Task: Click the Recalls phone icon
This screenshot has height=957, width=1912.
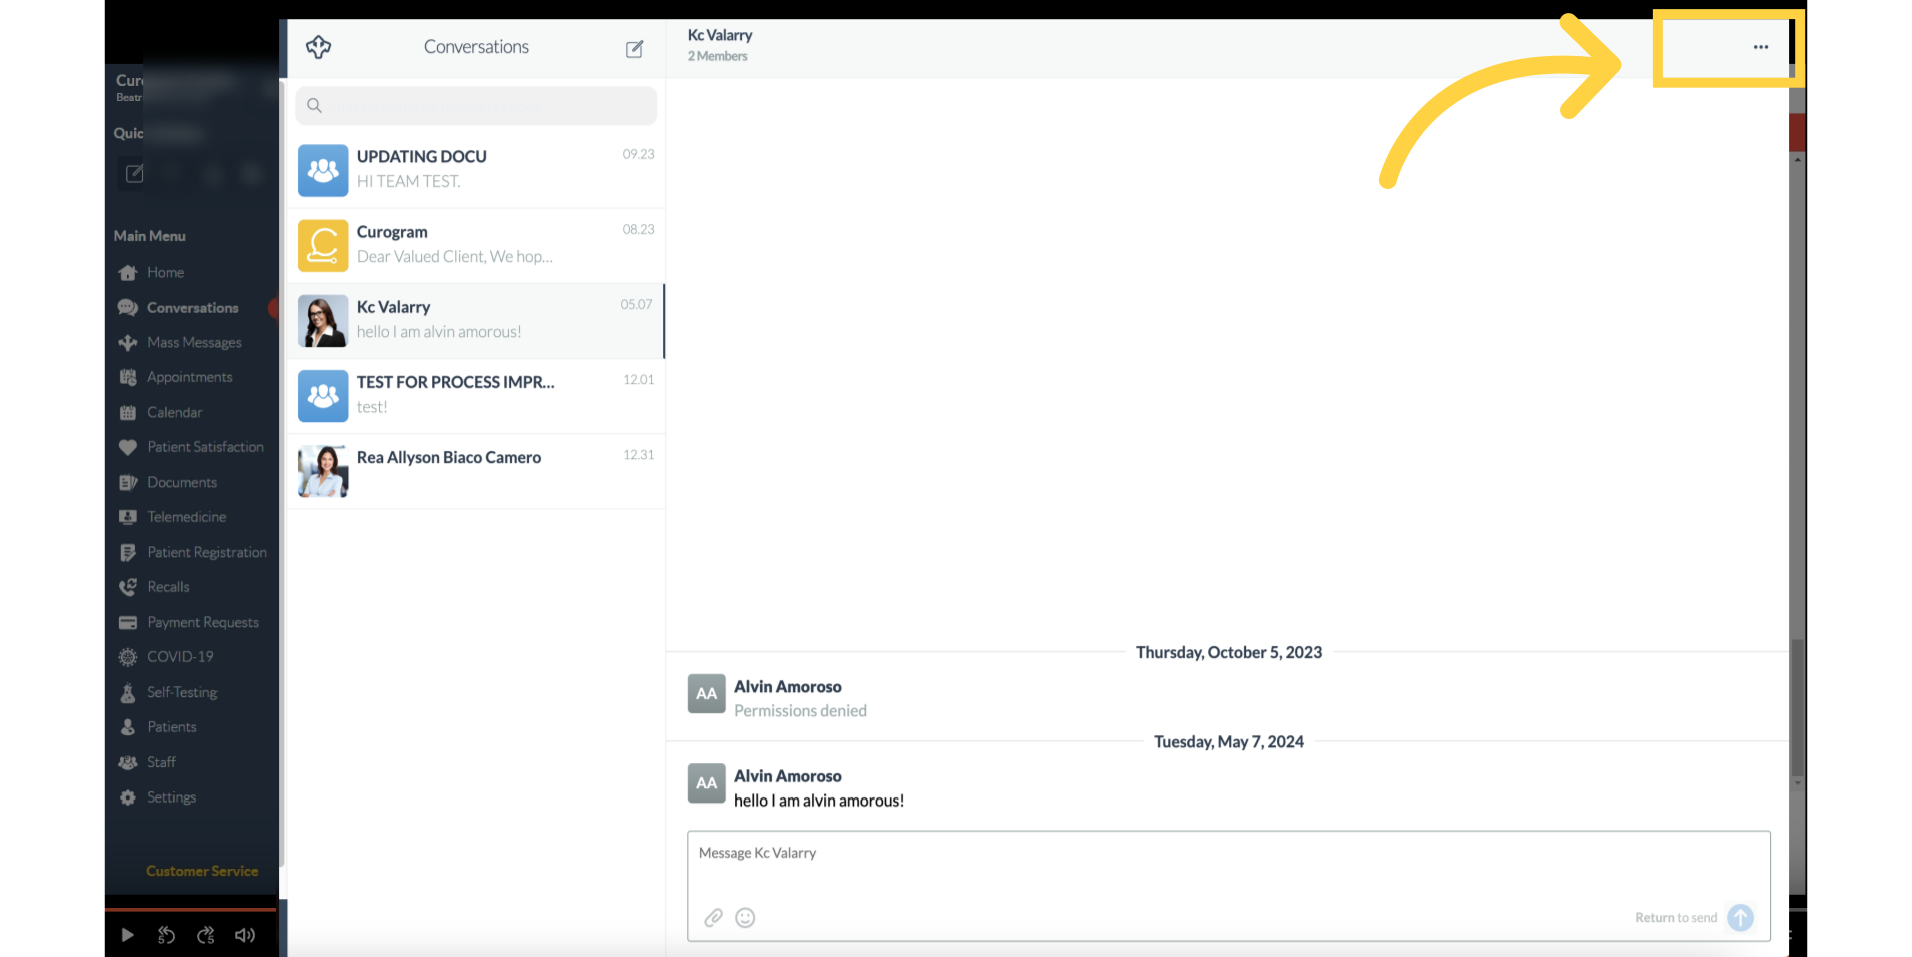Action: [128, 588]
